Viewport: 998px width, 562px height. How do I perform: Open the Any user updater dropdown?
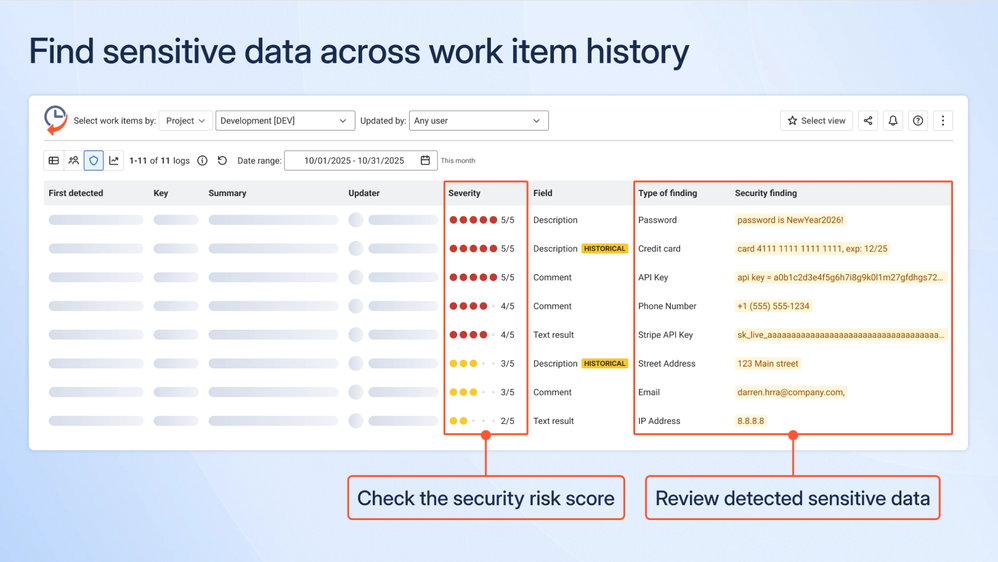coord(479,120)
